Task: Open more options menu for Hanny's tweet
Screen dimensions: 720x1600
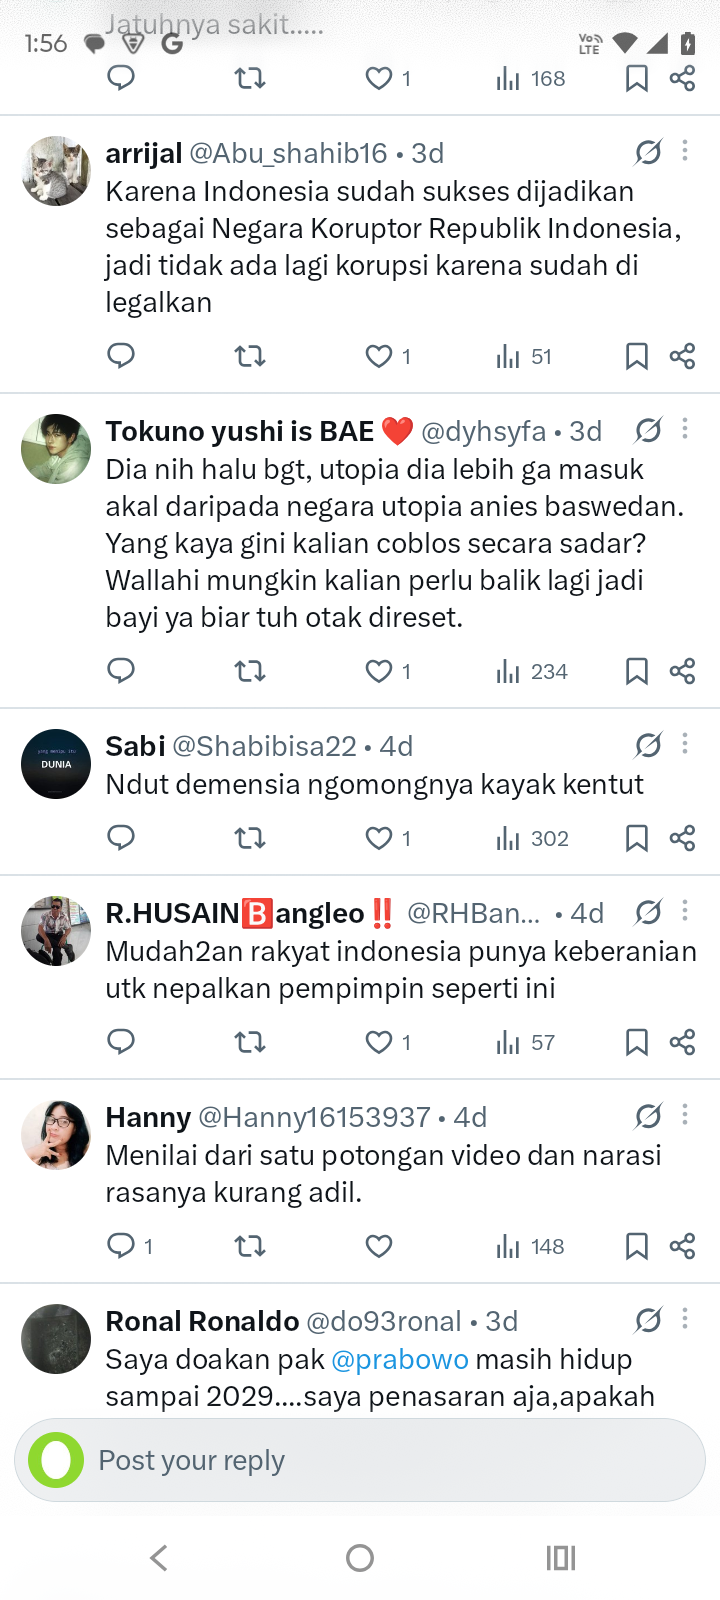Action: (685, 1115)
